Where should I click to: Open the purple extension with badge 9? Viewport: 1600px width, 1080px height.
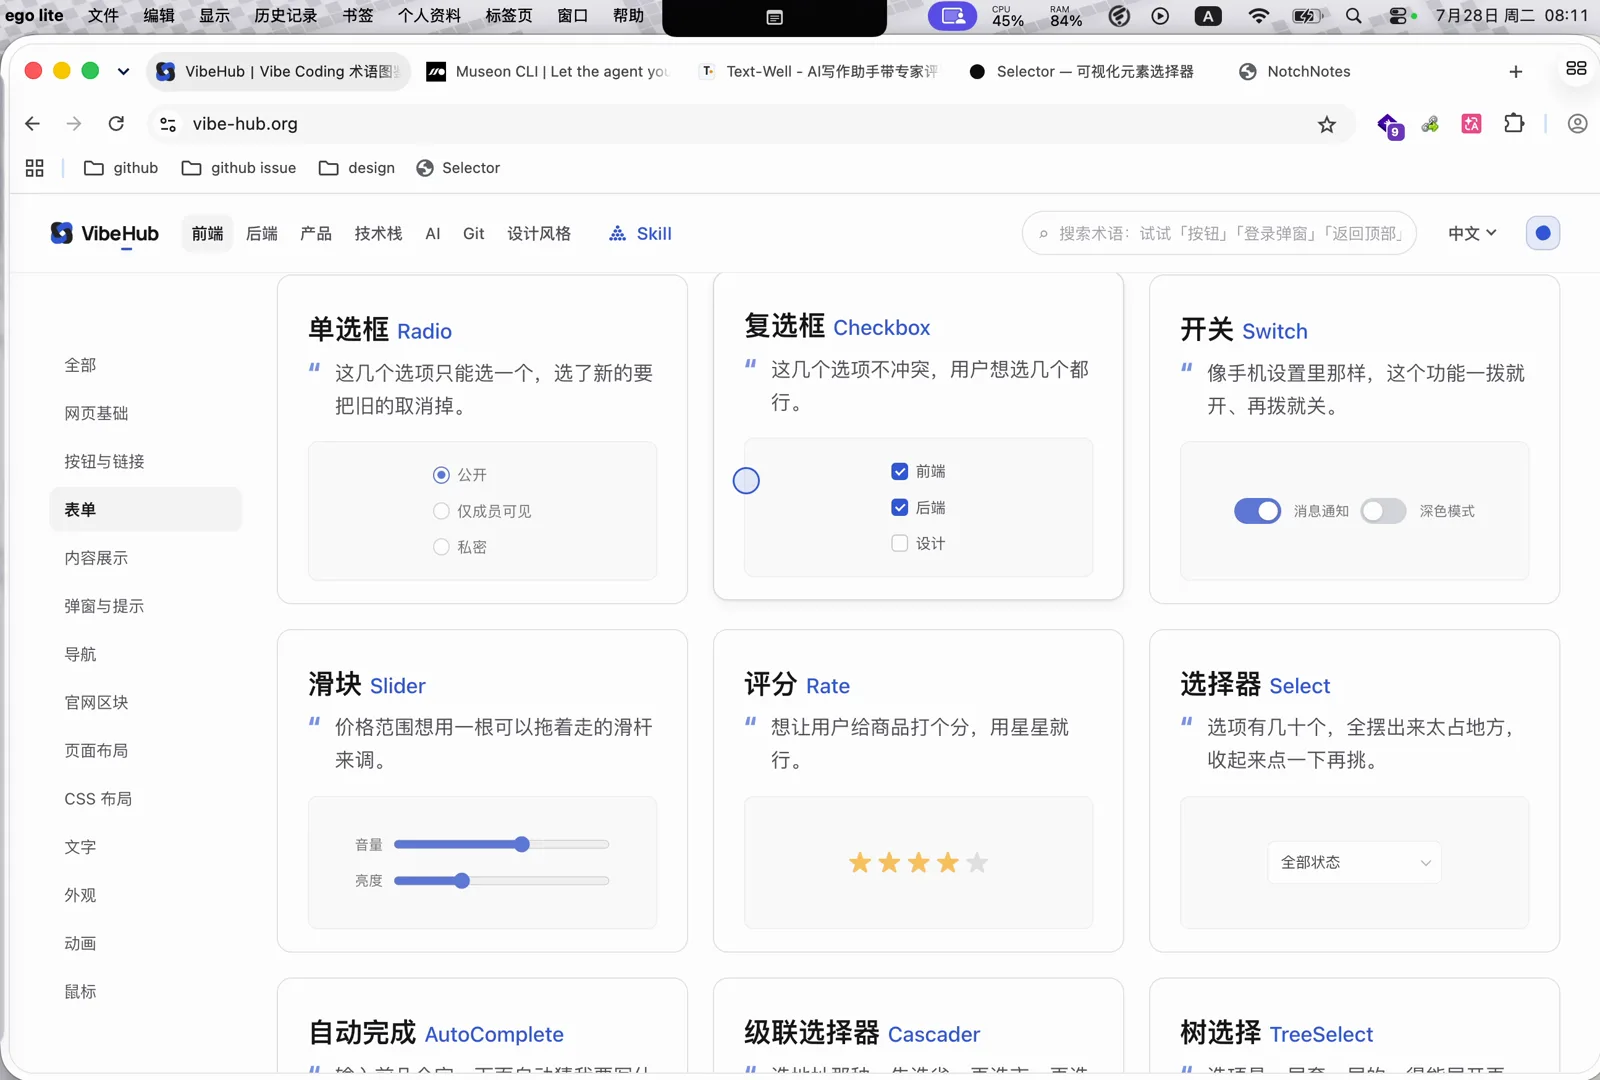pyautogui.click(x=1389, y=125)
